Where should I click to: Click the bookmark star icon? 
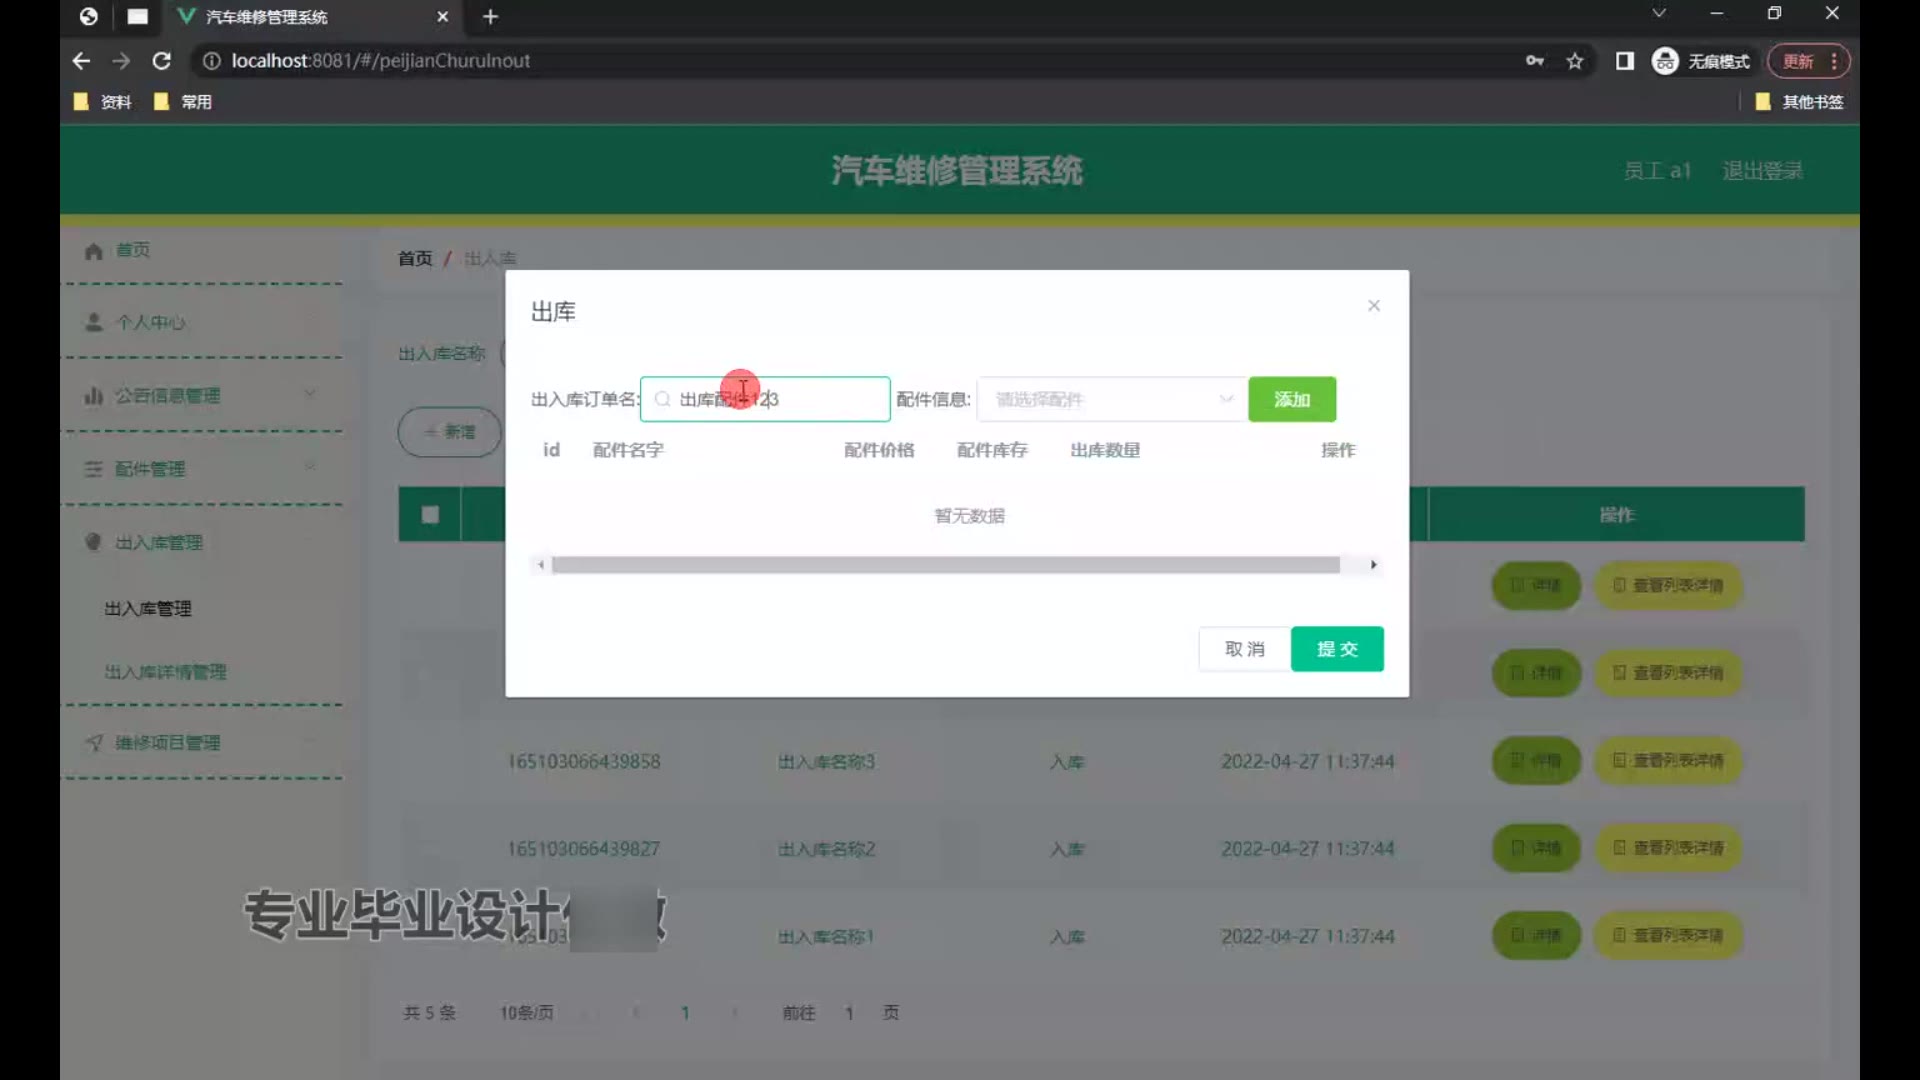pyautogui.click(x=1575, y=61)
